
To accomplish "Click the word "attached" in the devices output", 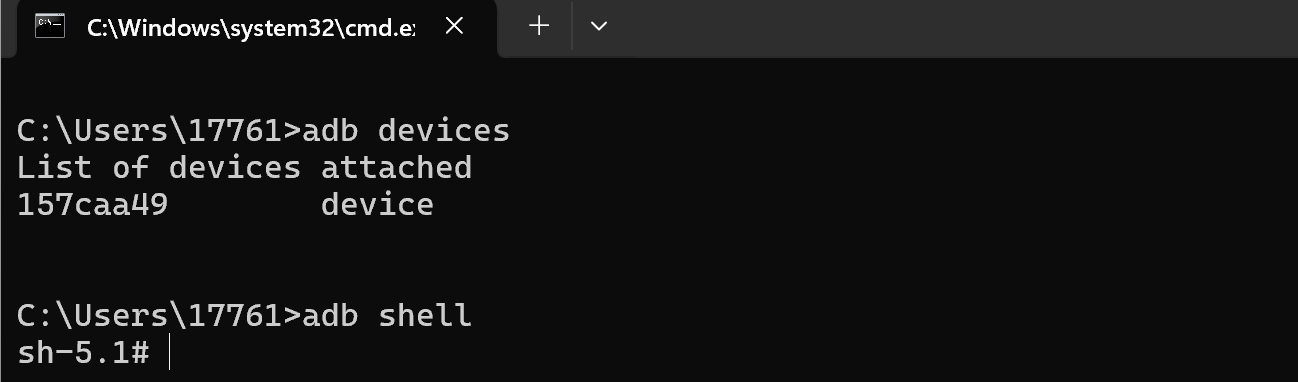I will pos(396,168).
